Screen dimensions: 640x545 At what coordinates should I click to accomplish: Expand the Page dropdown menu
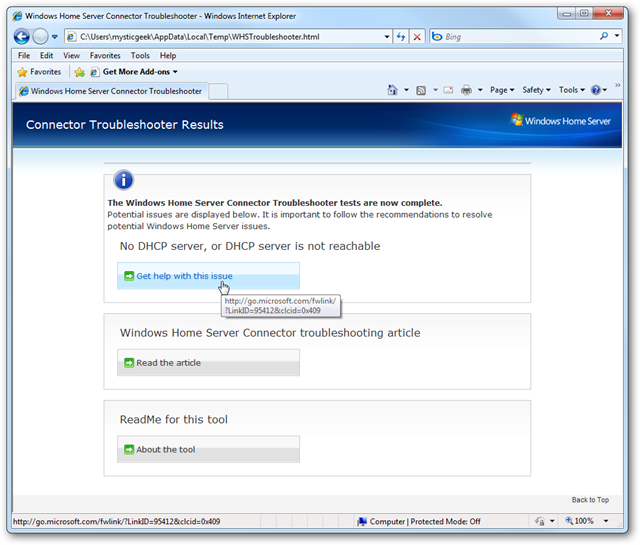pos(502,90)
